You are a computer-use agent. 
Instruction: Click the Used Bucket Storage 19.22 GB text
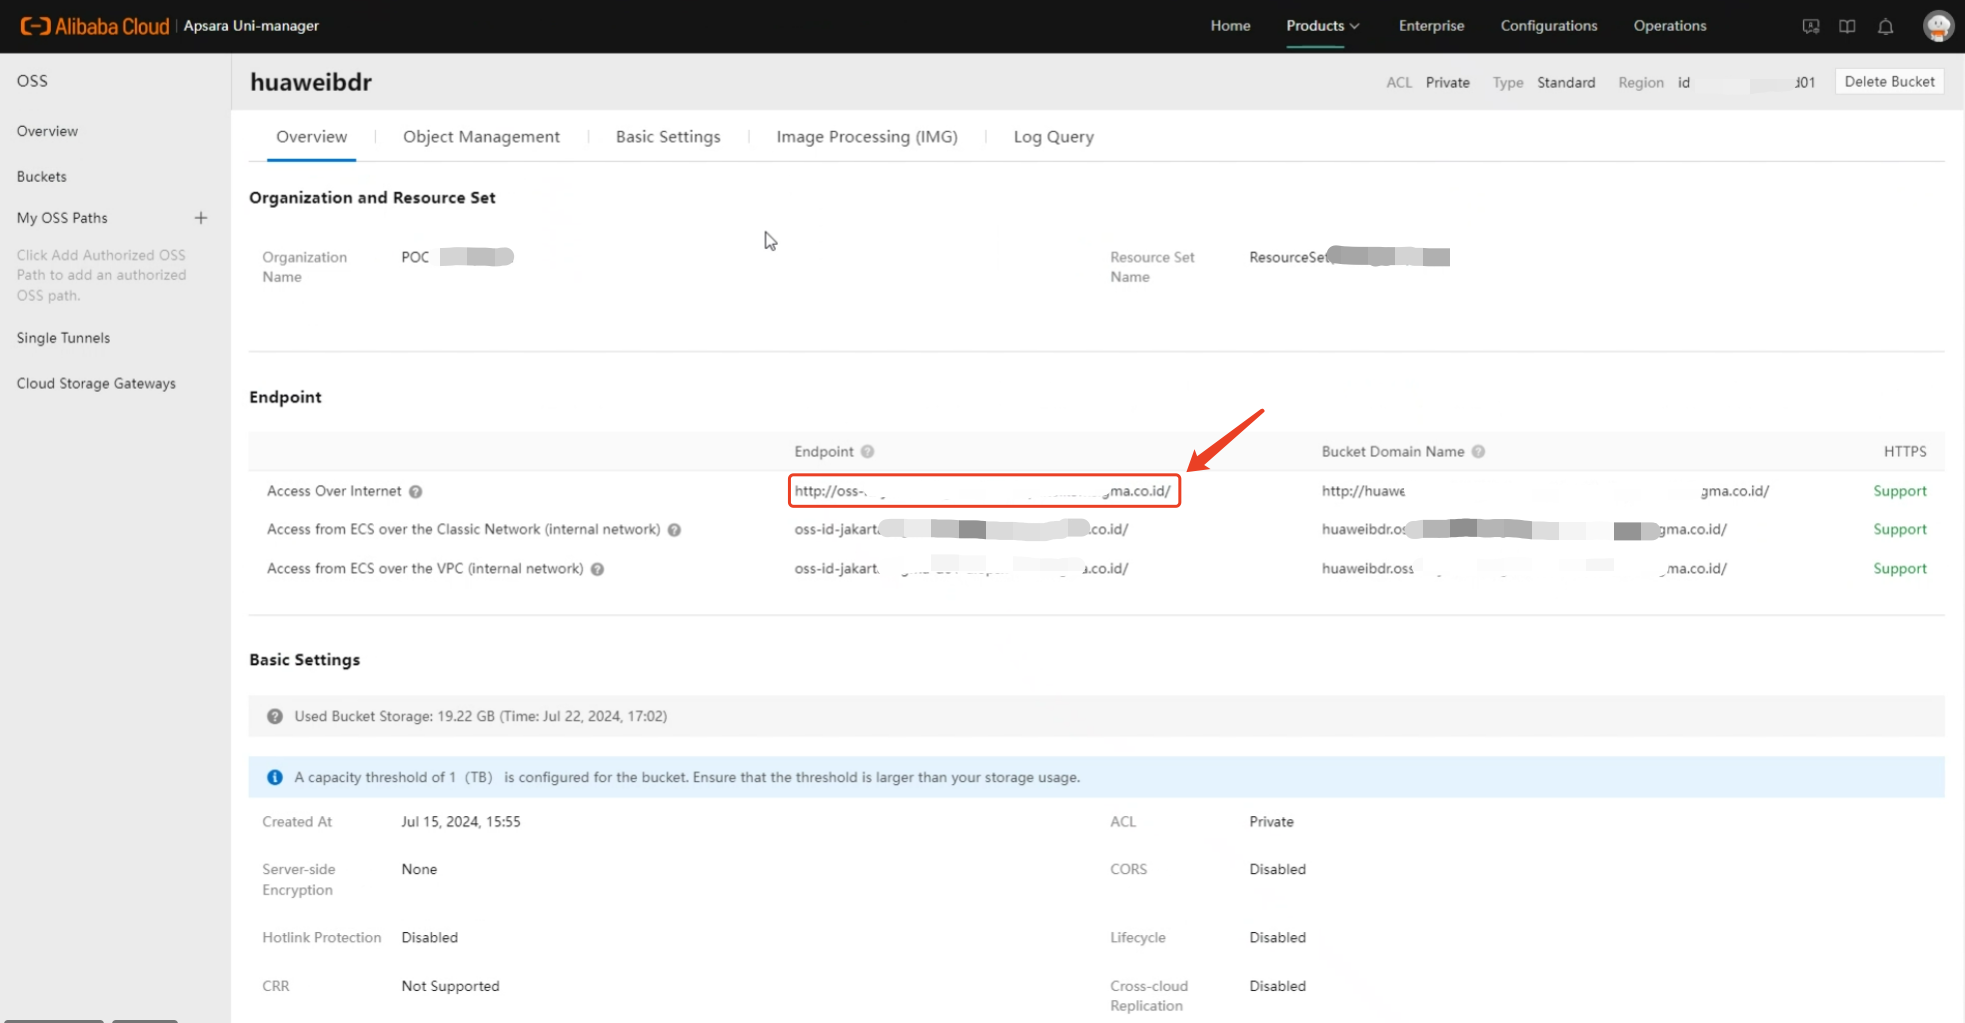click(480, 716)
